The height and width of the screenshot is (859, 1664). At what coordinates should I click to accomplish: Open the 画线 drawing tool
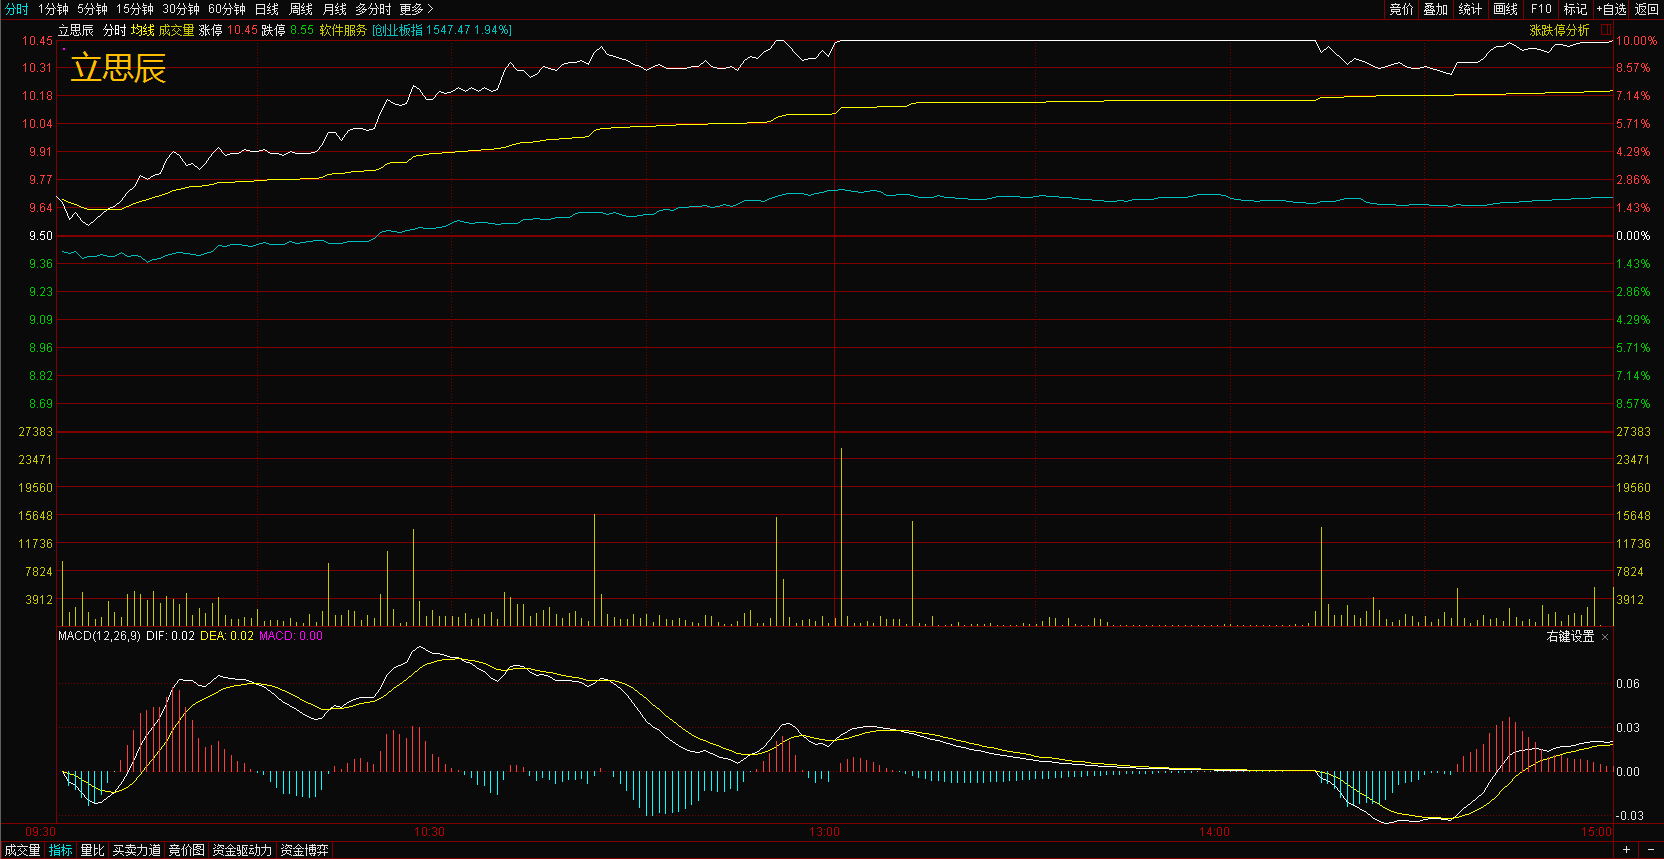click(1505, 9)
